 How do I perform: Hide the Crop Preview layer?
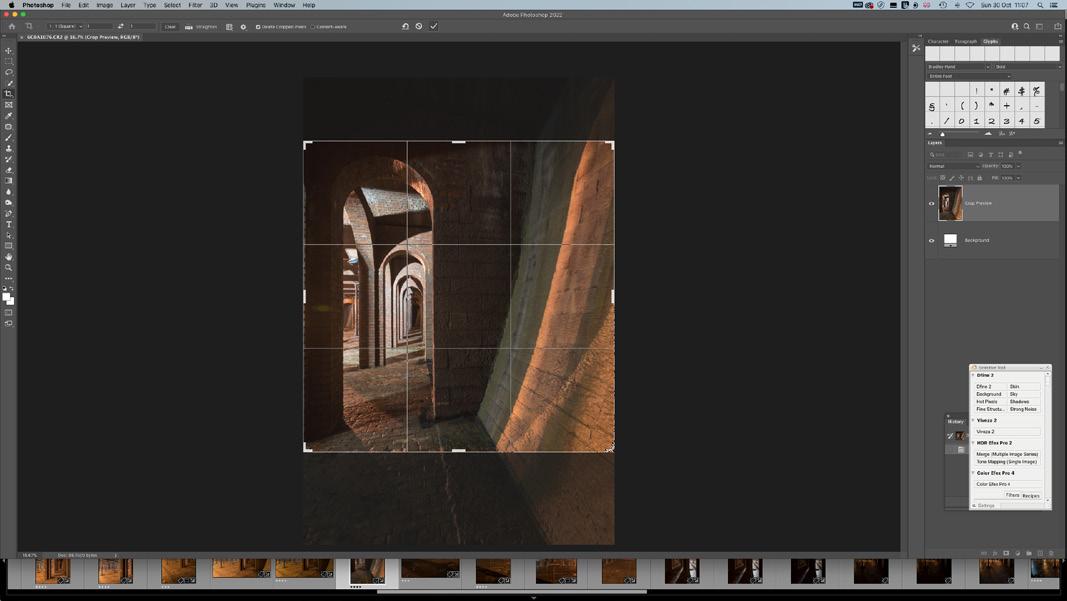[x=932, y=204]
